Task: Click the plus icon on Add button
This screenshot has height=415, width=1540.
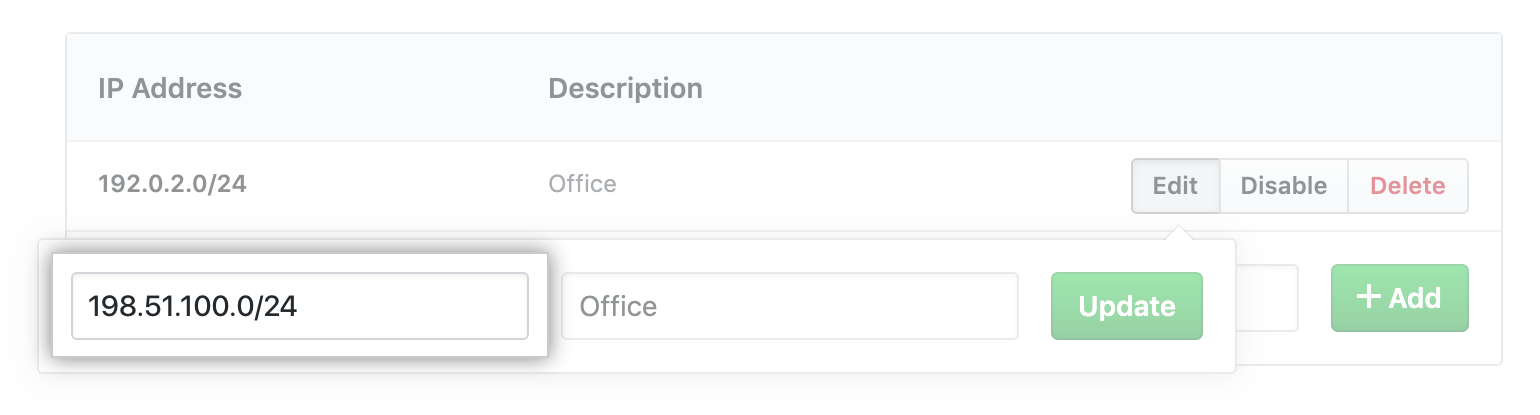Action: [x=1367, y=297]
